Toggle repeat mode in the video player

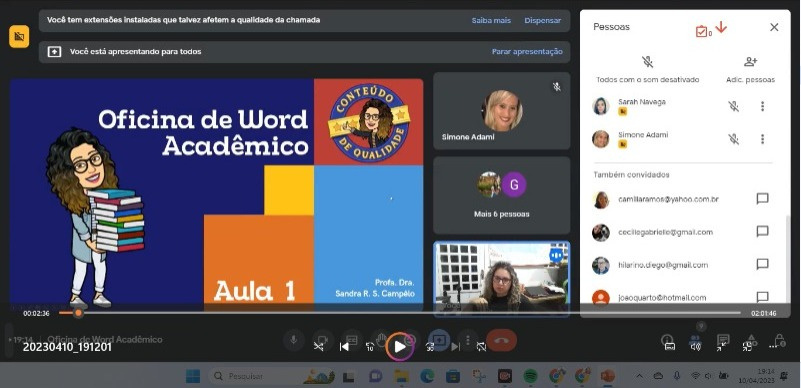pyautogui.click(x=481, y=347)
